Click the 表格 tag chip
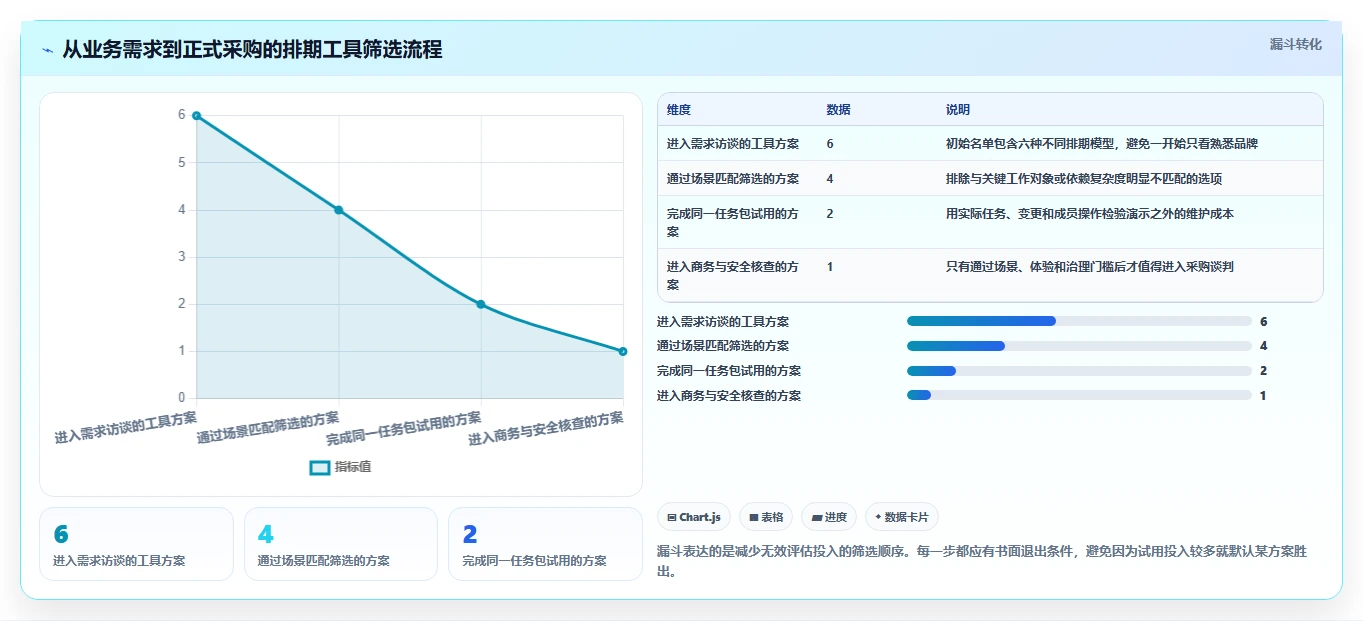This screenshot has width=1363, height=621. click(766, 517)
